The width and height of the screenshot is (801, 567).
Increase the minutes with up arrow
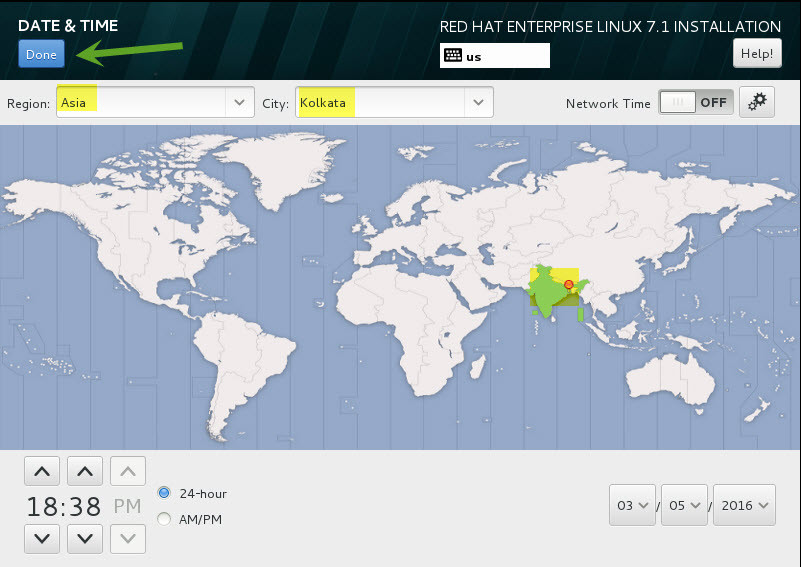click(x=85, y=471)
